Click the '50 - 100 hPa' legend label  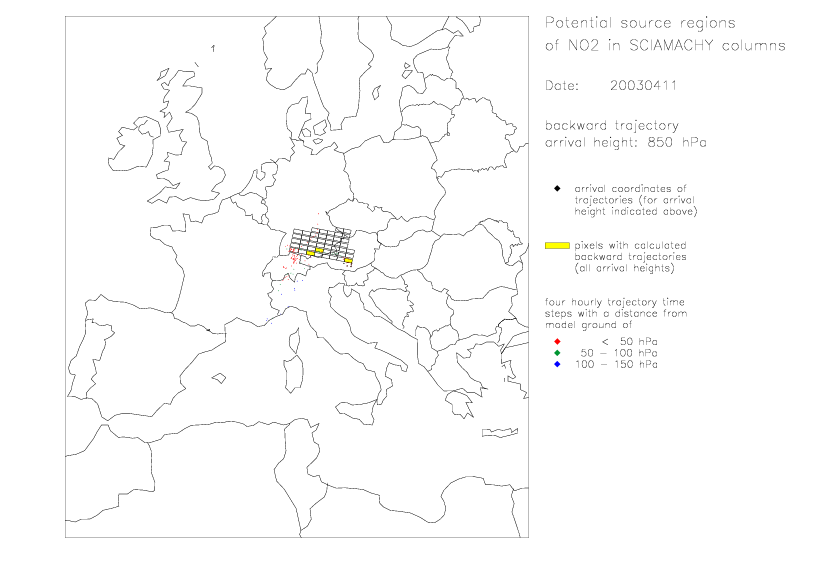point(619,353)
